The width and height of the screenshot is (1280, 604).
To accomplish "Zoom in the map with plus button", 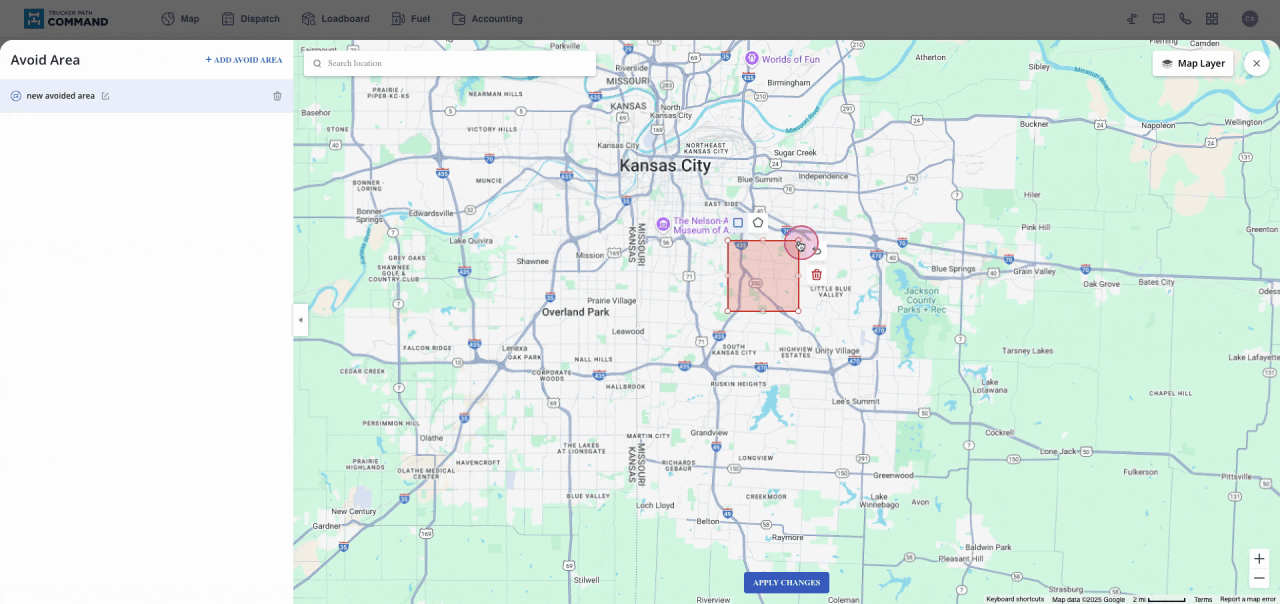I will (x=1259, y=559).
